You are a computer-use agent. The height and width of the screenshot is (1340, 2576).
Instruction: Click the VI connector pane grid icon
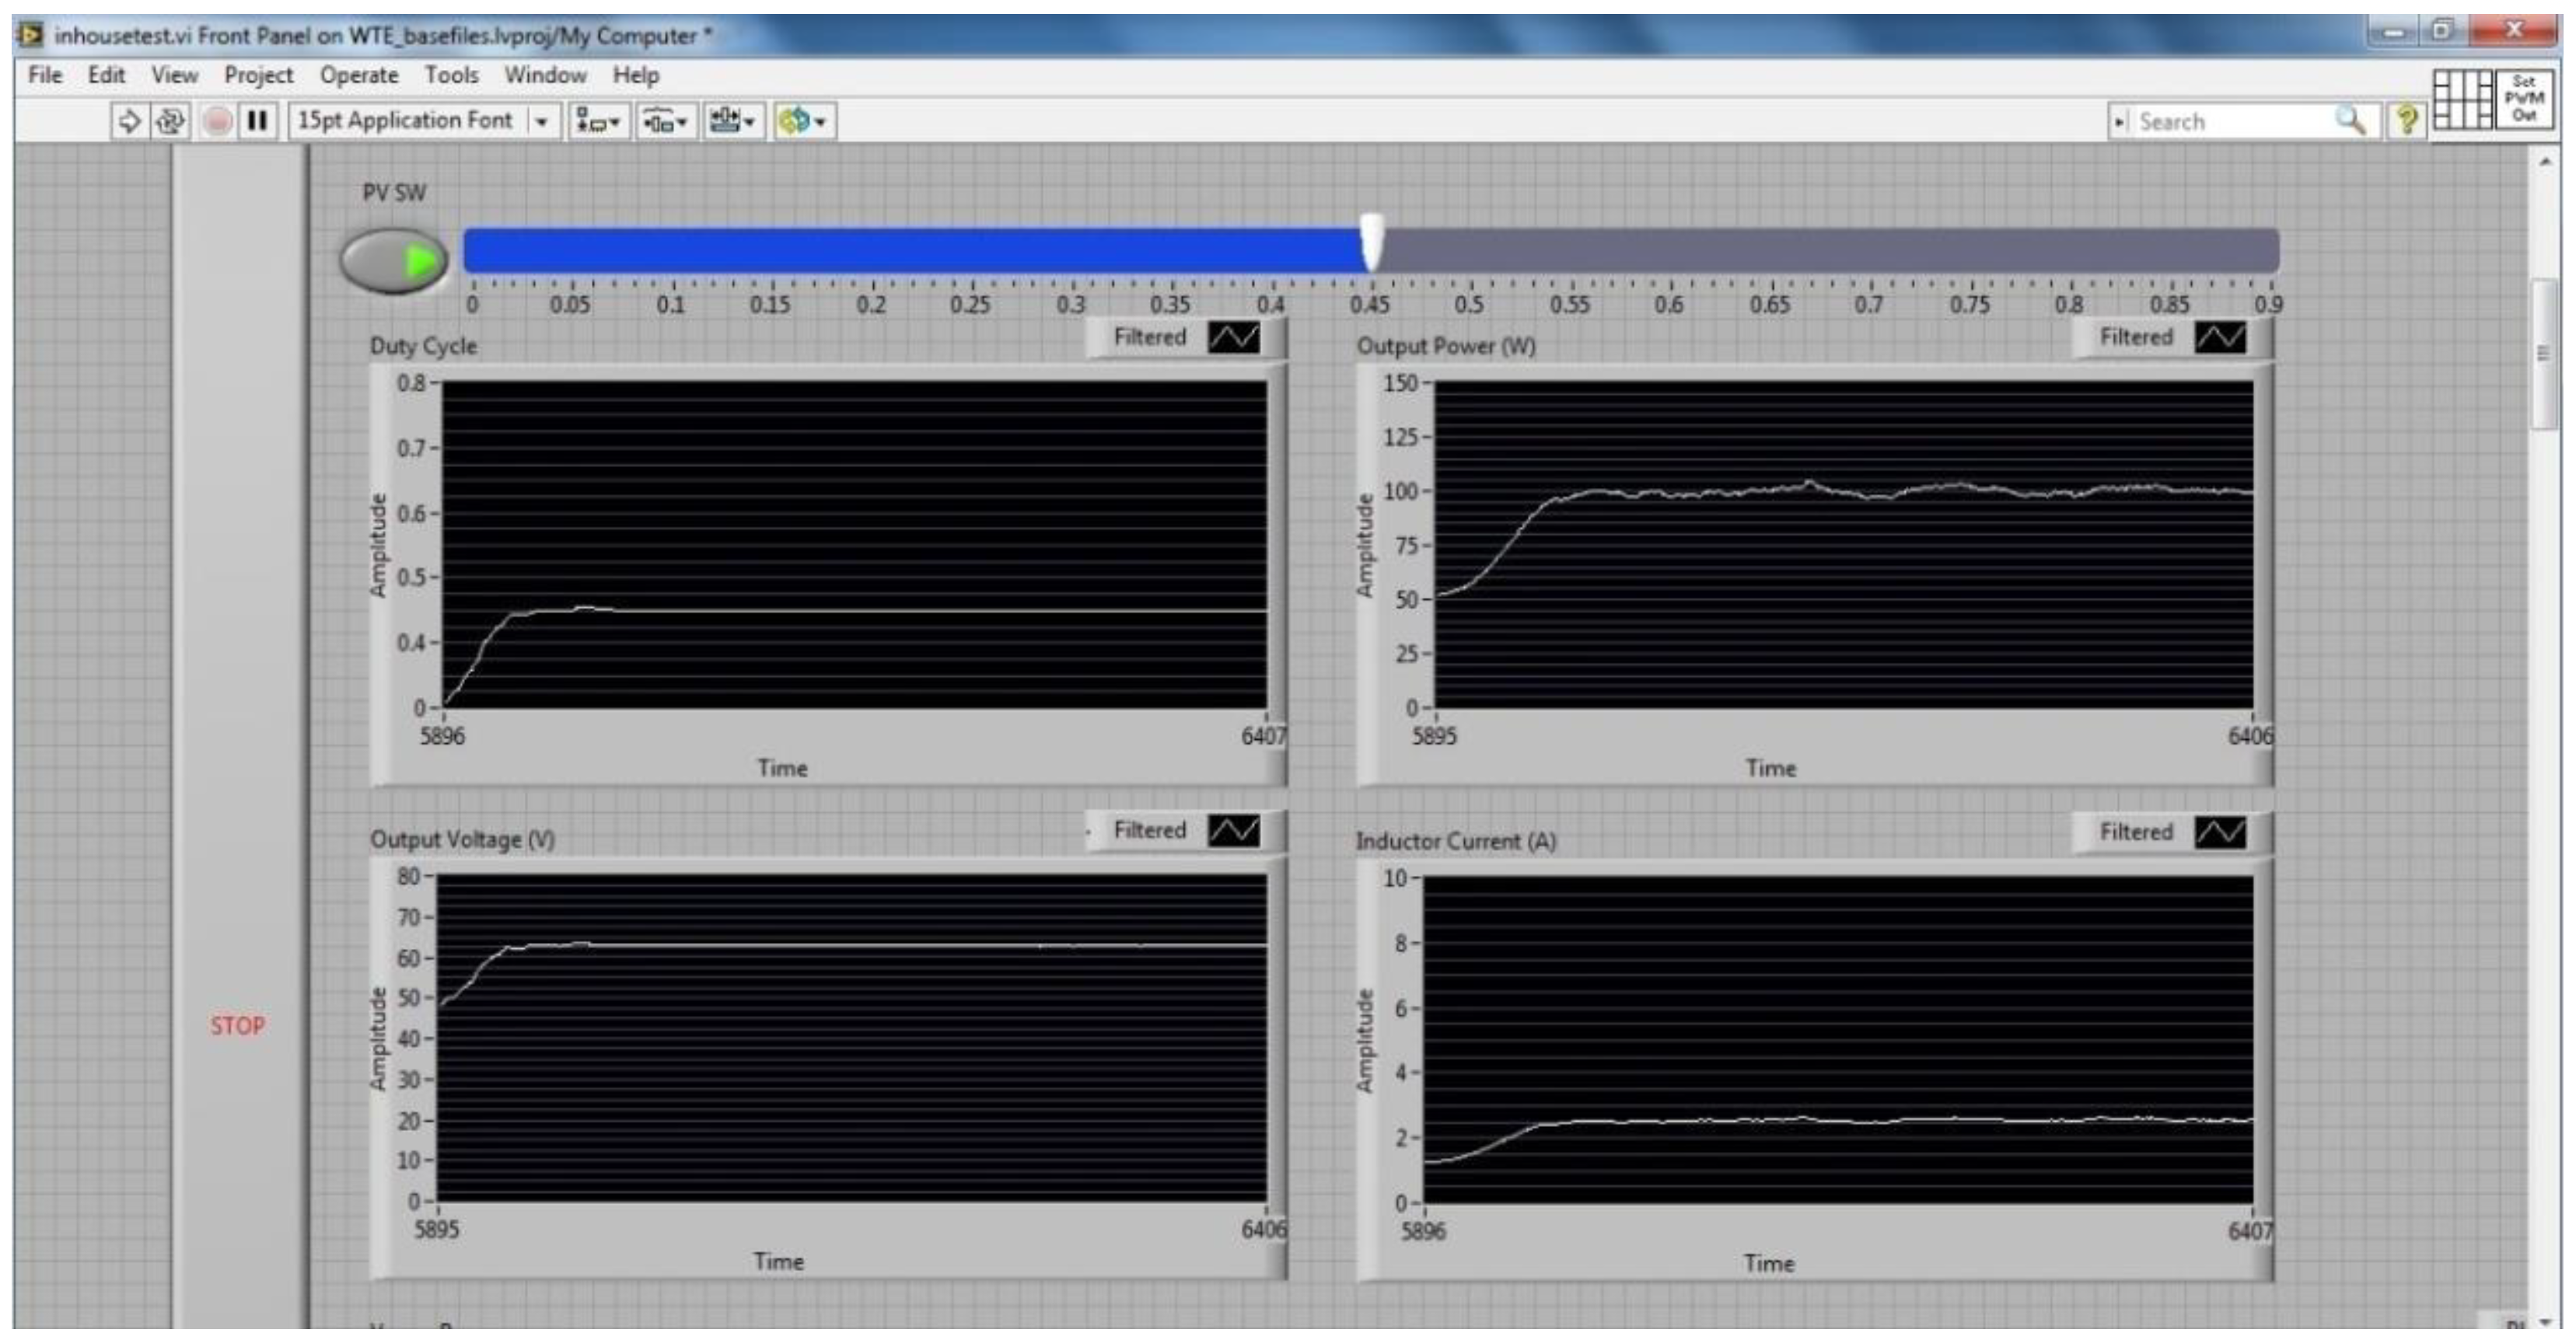(2462, 99)
